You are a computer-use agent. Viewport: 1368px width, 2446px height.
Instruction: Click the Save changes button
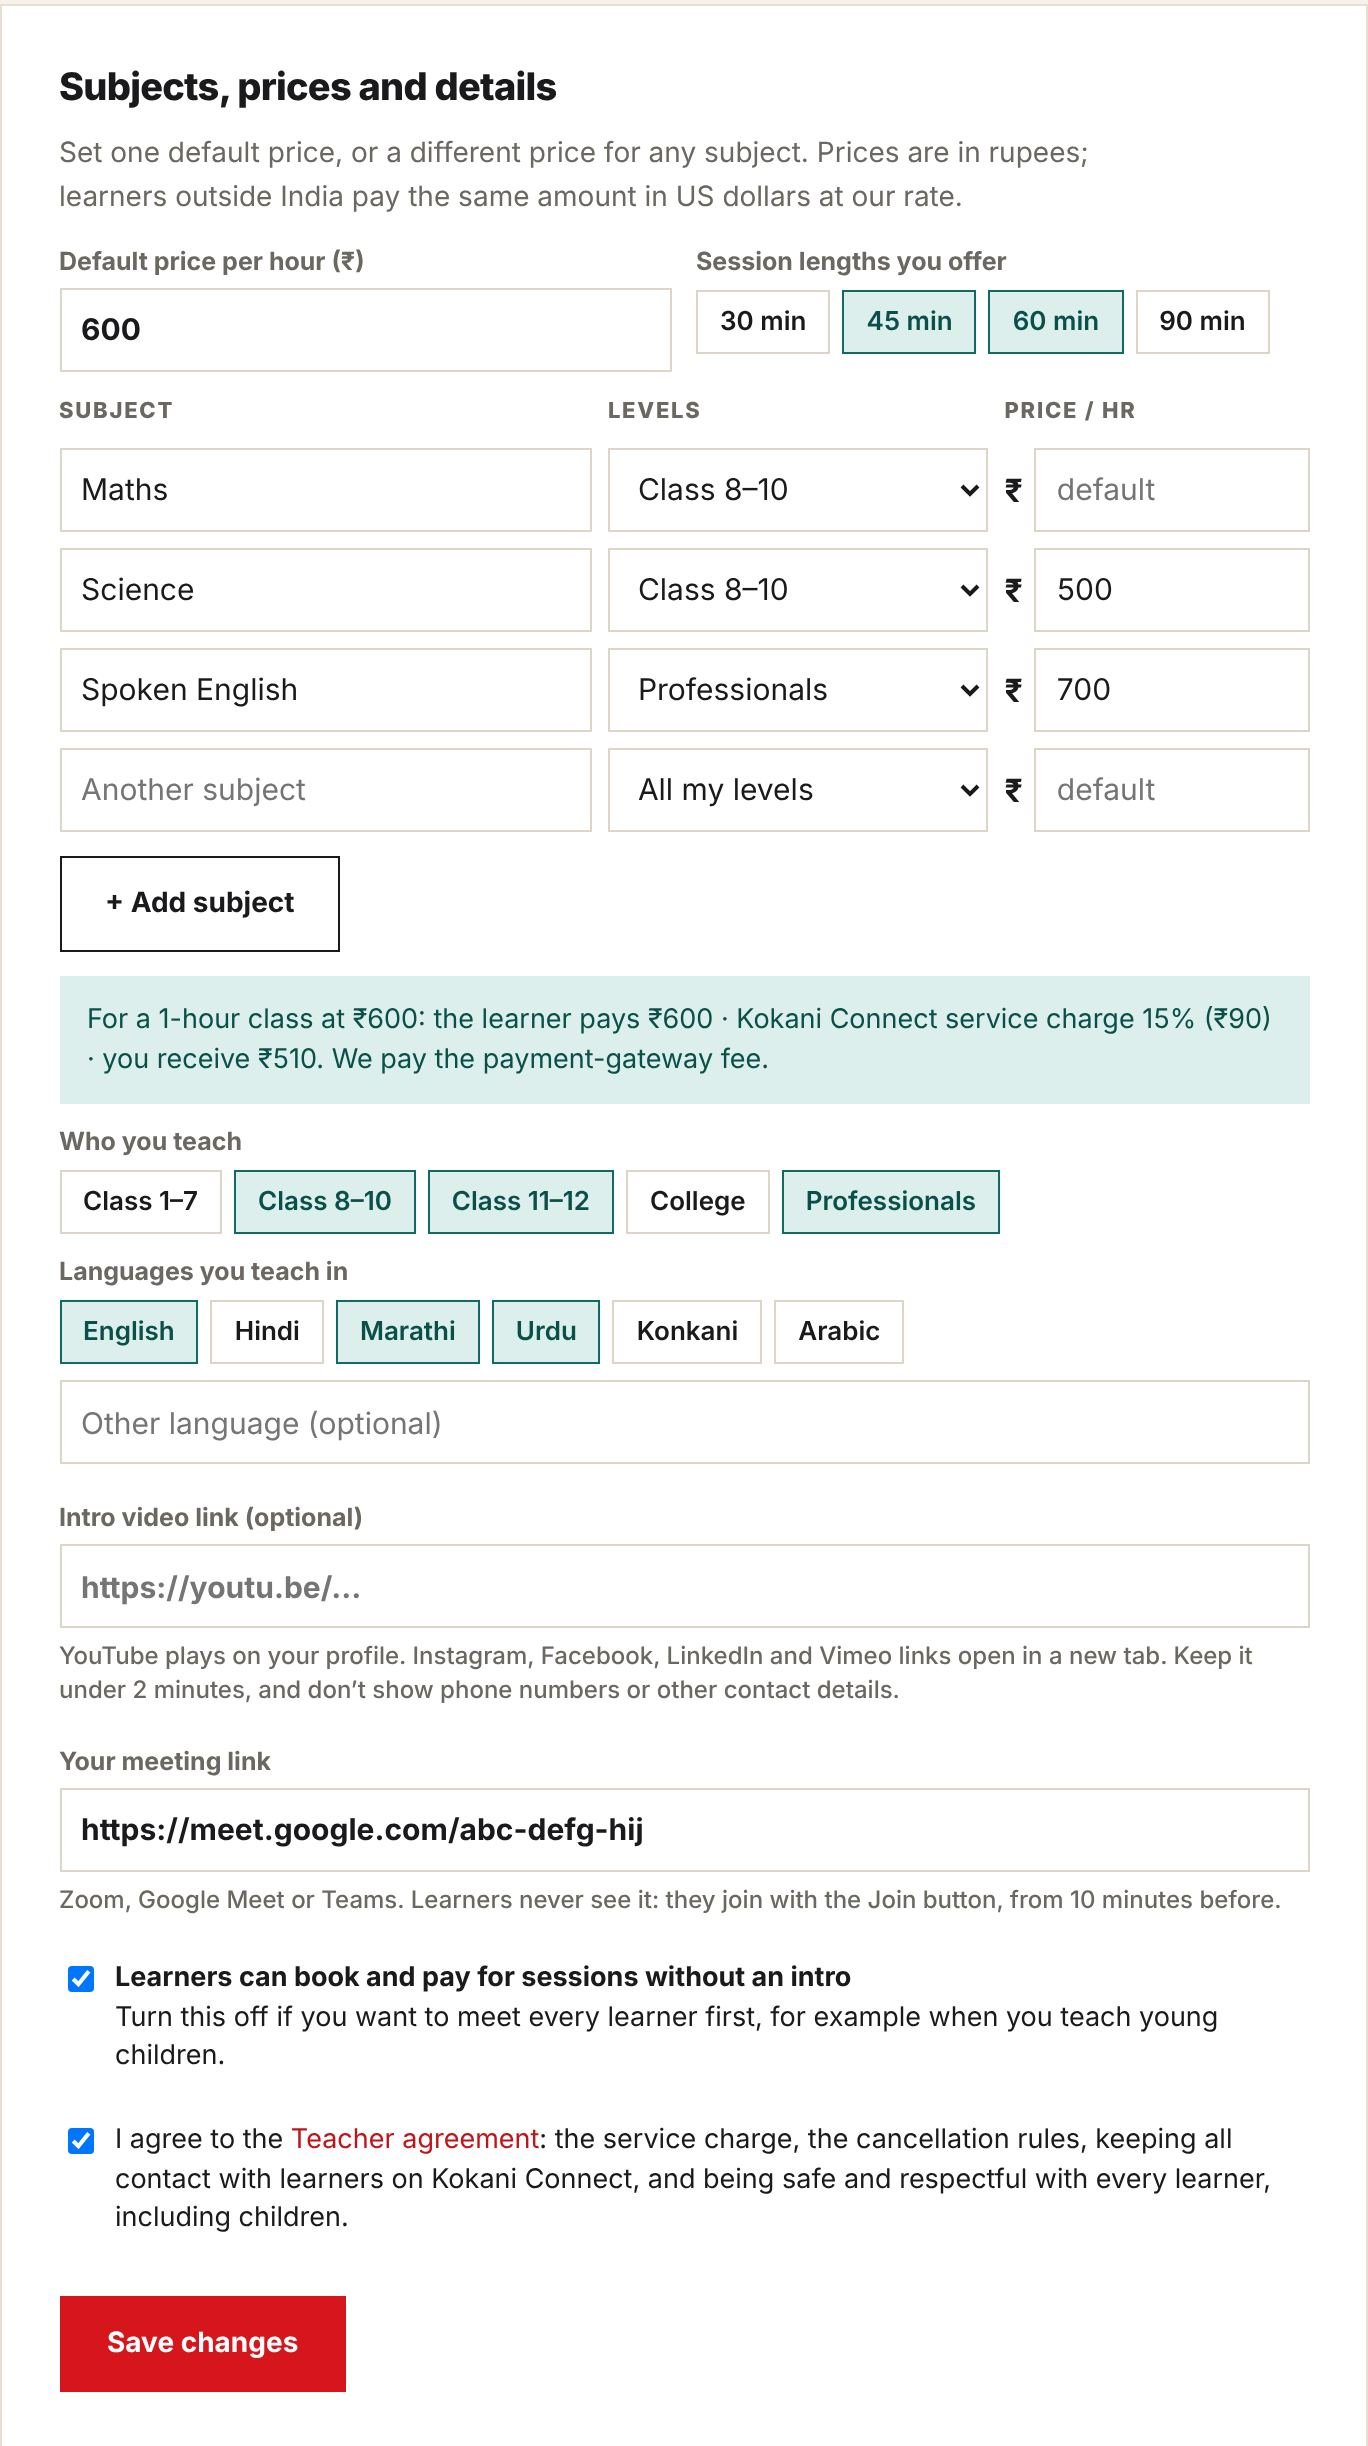point(203,2344)
